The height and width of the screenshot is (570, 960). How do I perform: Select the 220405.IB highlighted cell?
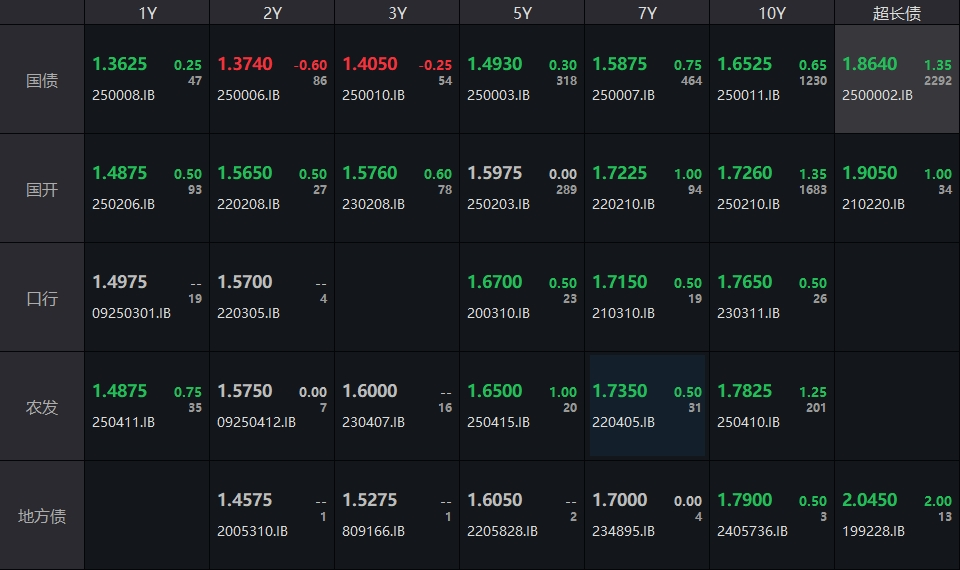[x=647, y=406]
